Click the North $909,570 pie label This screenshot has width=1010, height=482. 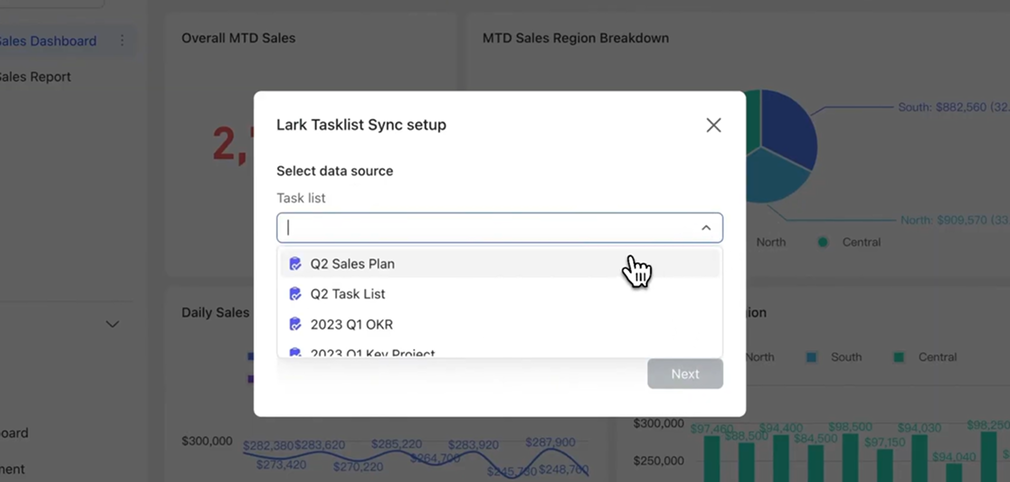click(955, 220)
